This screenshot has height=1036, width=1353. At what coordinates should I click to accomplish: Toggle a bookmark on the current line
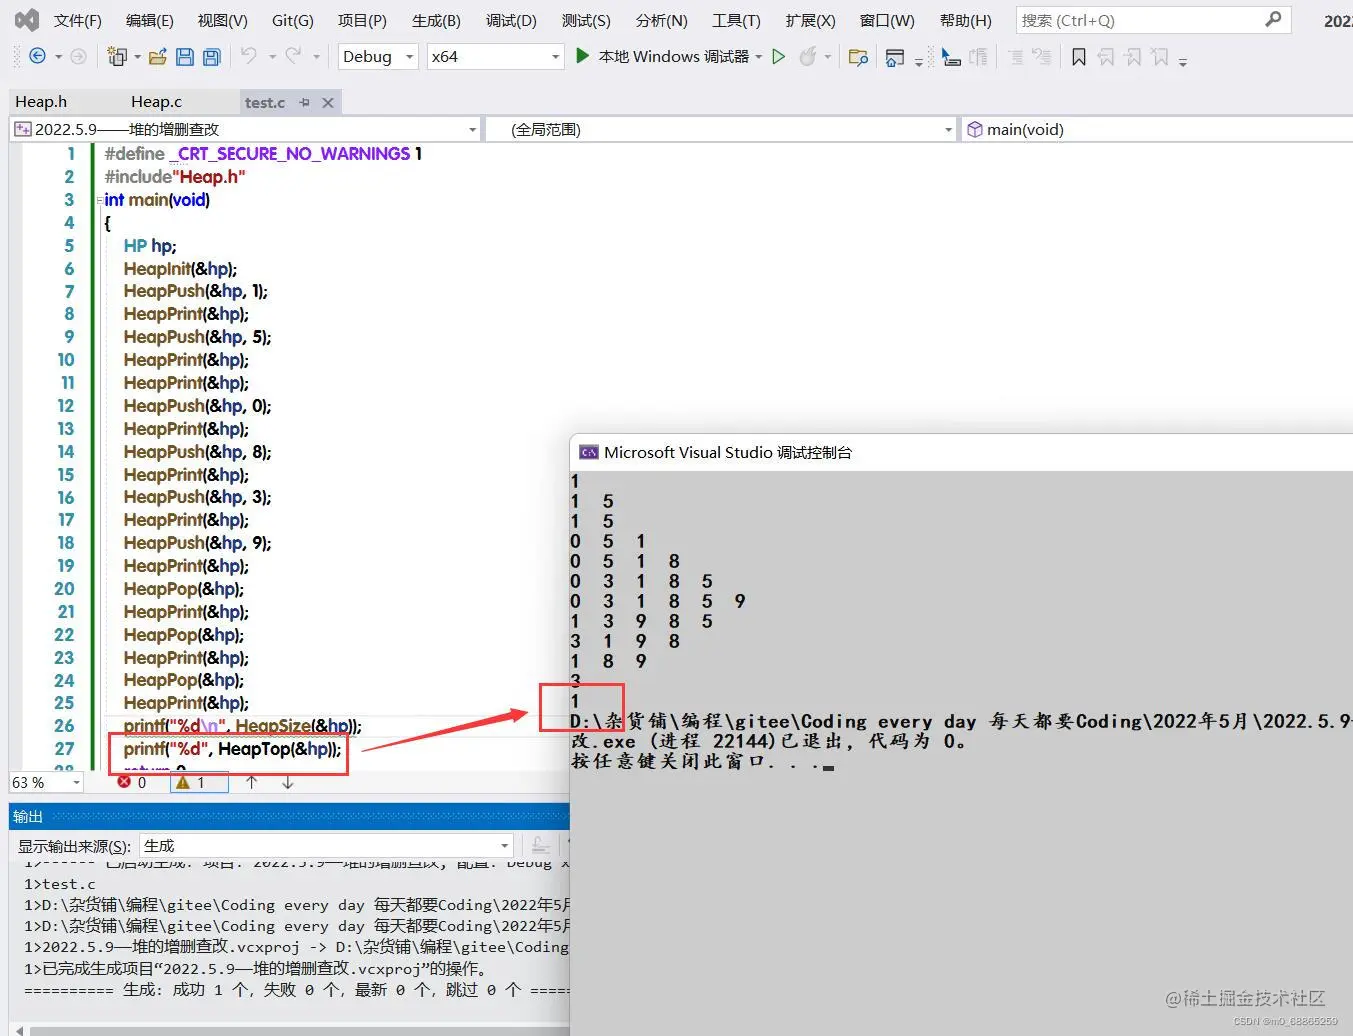(x=1079, y=57)
